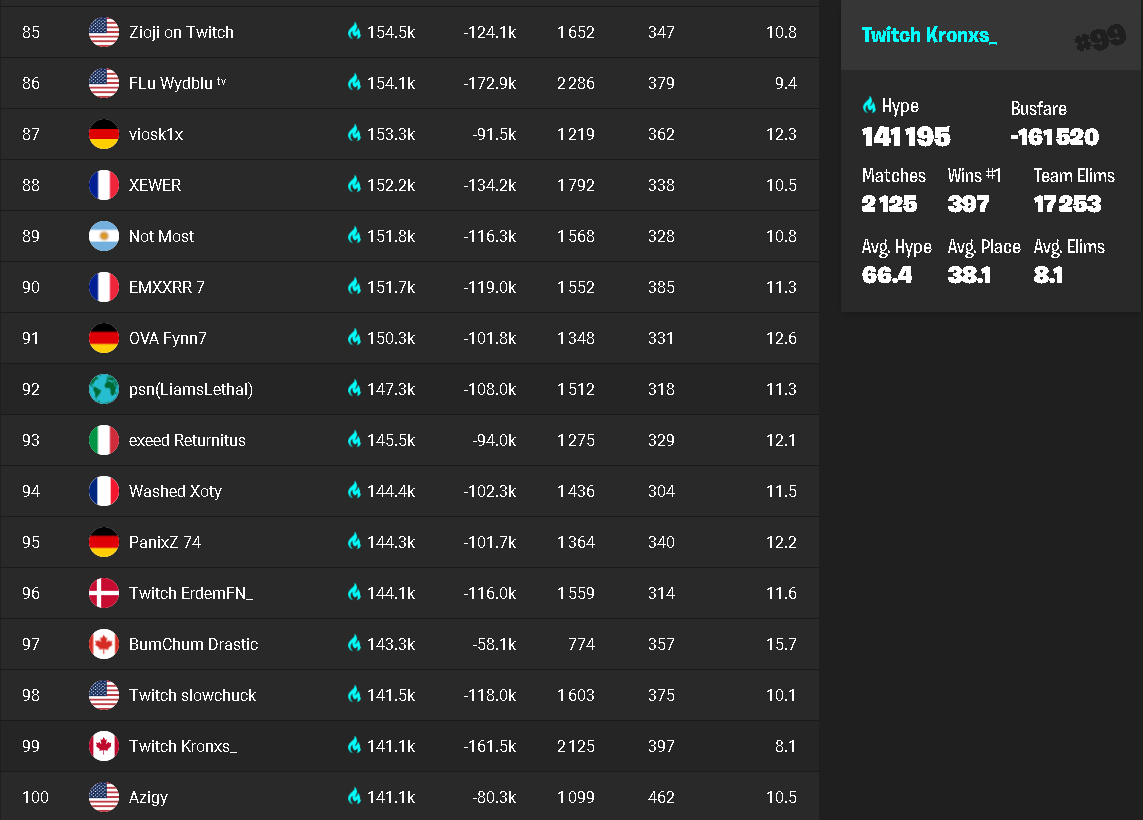Viewport: 1143px width, 820px height.
Task: Click the flame icon by Hype in player card
Action: click(x=869, y=105)
